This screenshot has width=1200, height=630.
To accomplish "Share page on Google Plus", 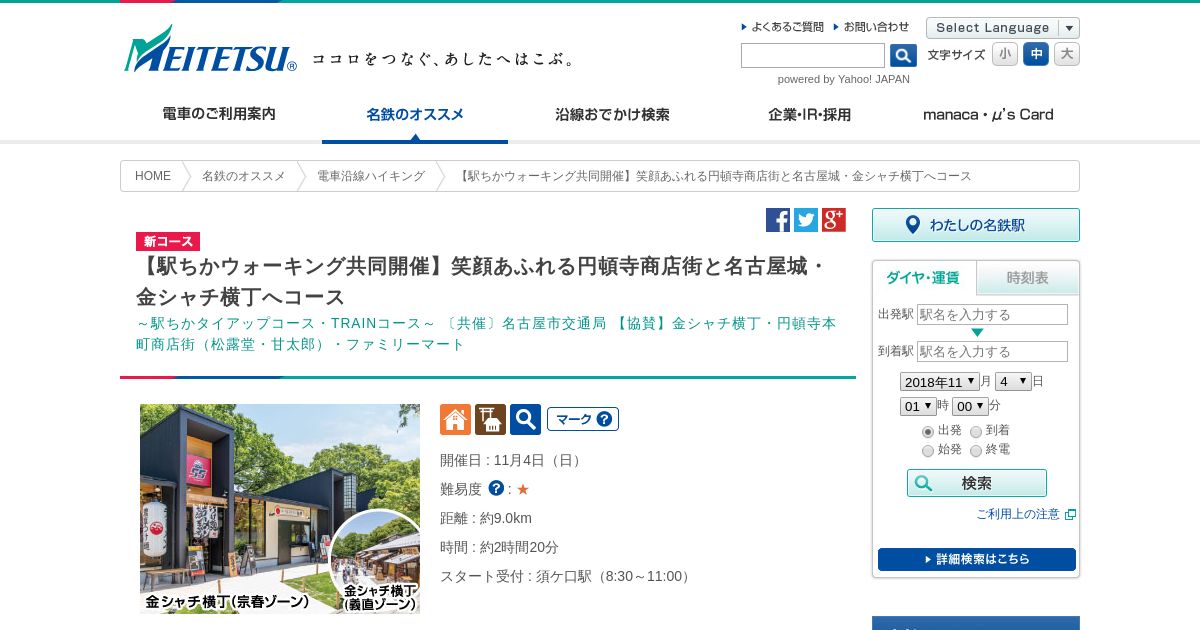I will click(834, 220).
